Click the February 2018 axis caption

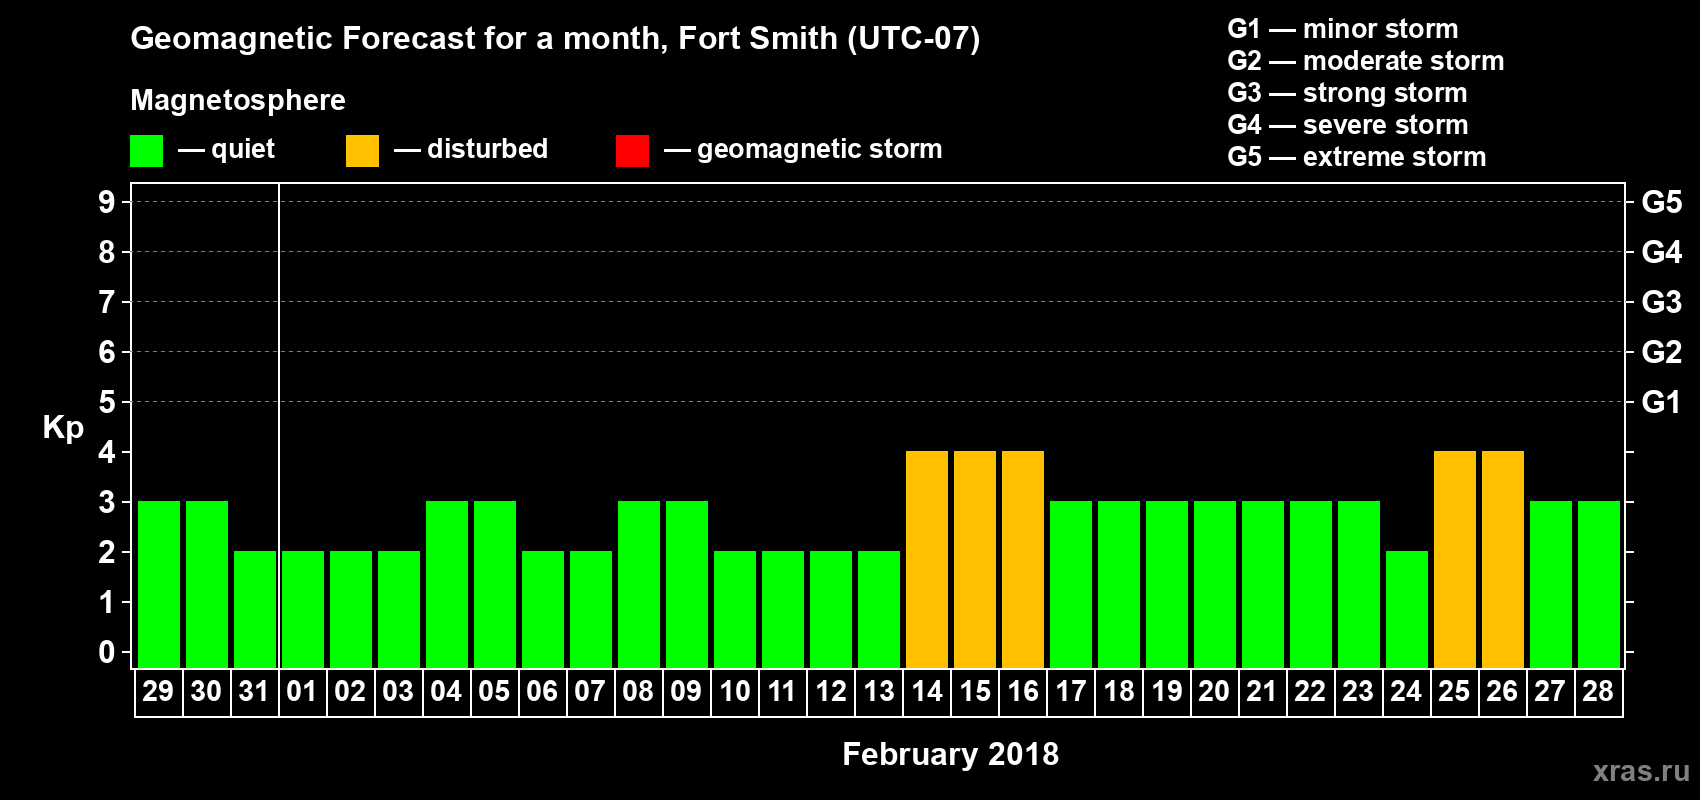coord(950,754)
